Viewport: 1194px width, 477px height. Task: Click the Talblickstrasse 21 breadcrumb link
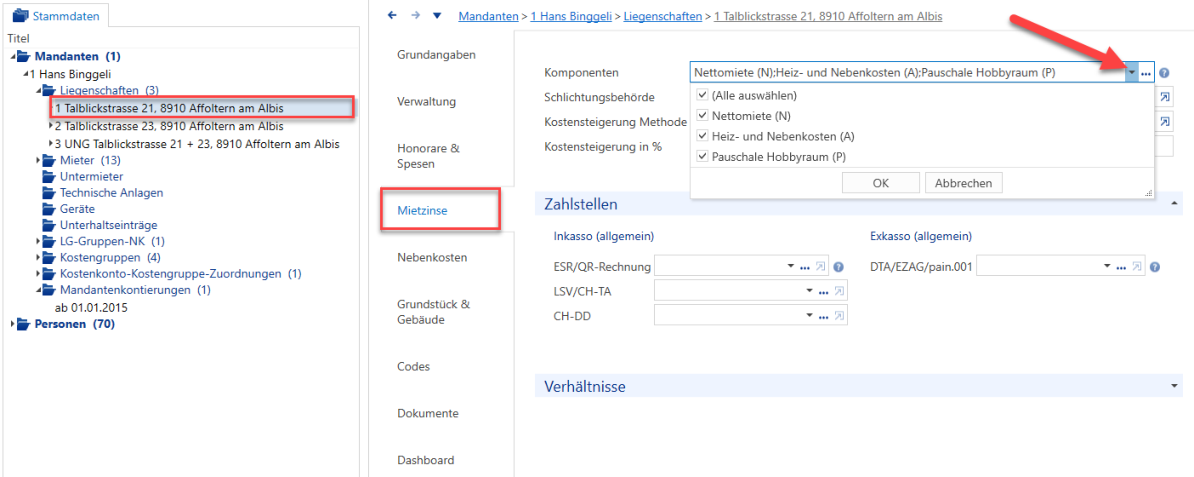(828, 15)
